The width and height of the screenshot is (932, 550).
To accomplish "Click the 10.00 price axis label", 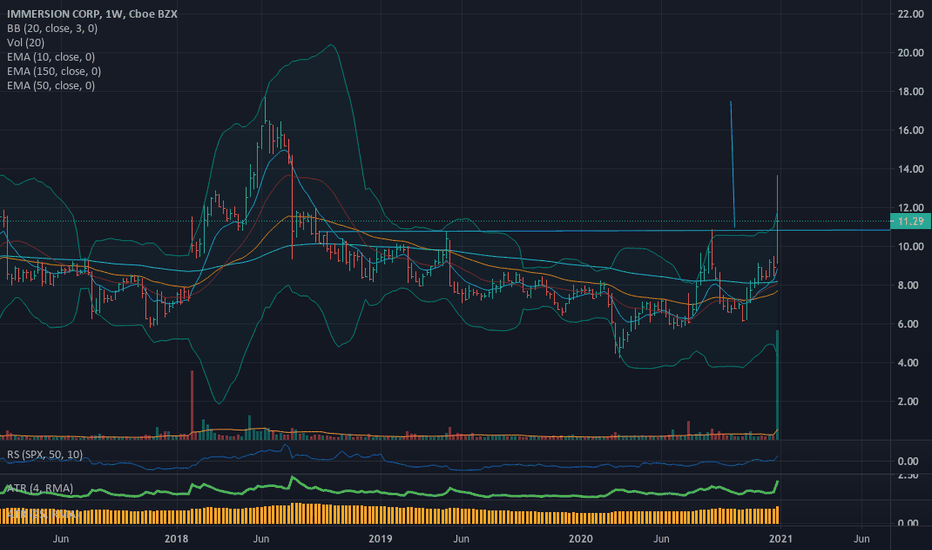I will coord(911,247).
